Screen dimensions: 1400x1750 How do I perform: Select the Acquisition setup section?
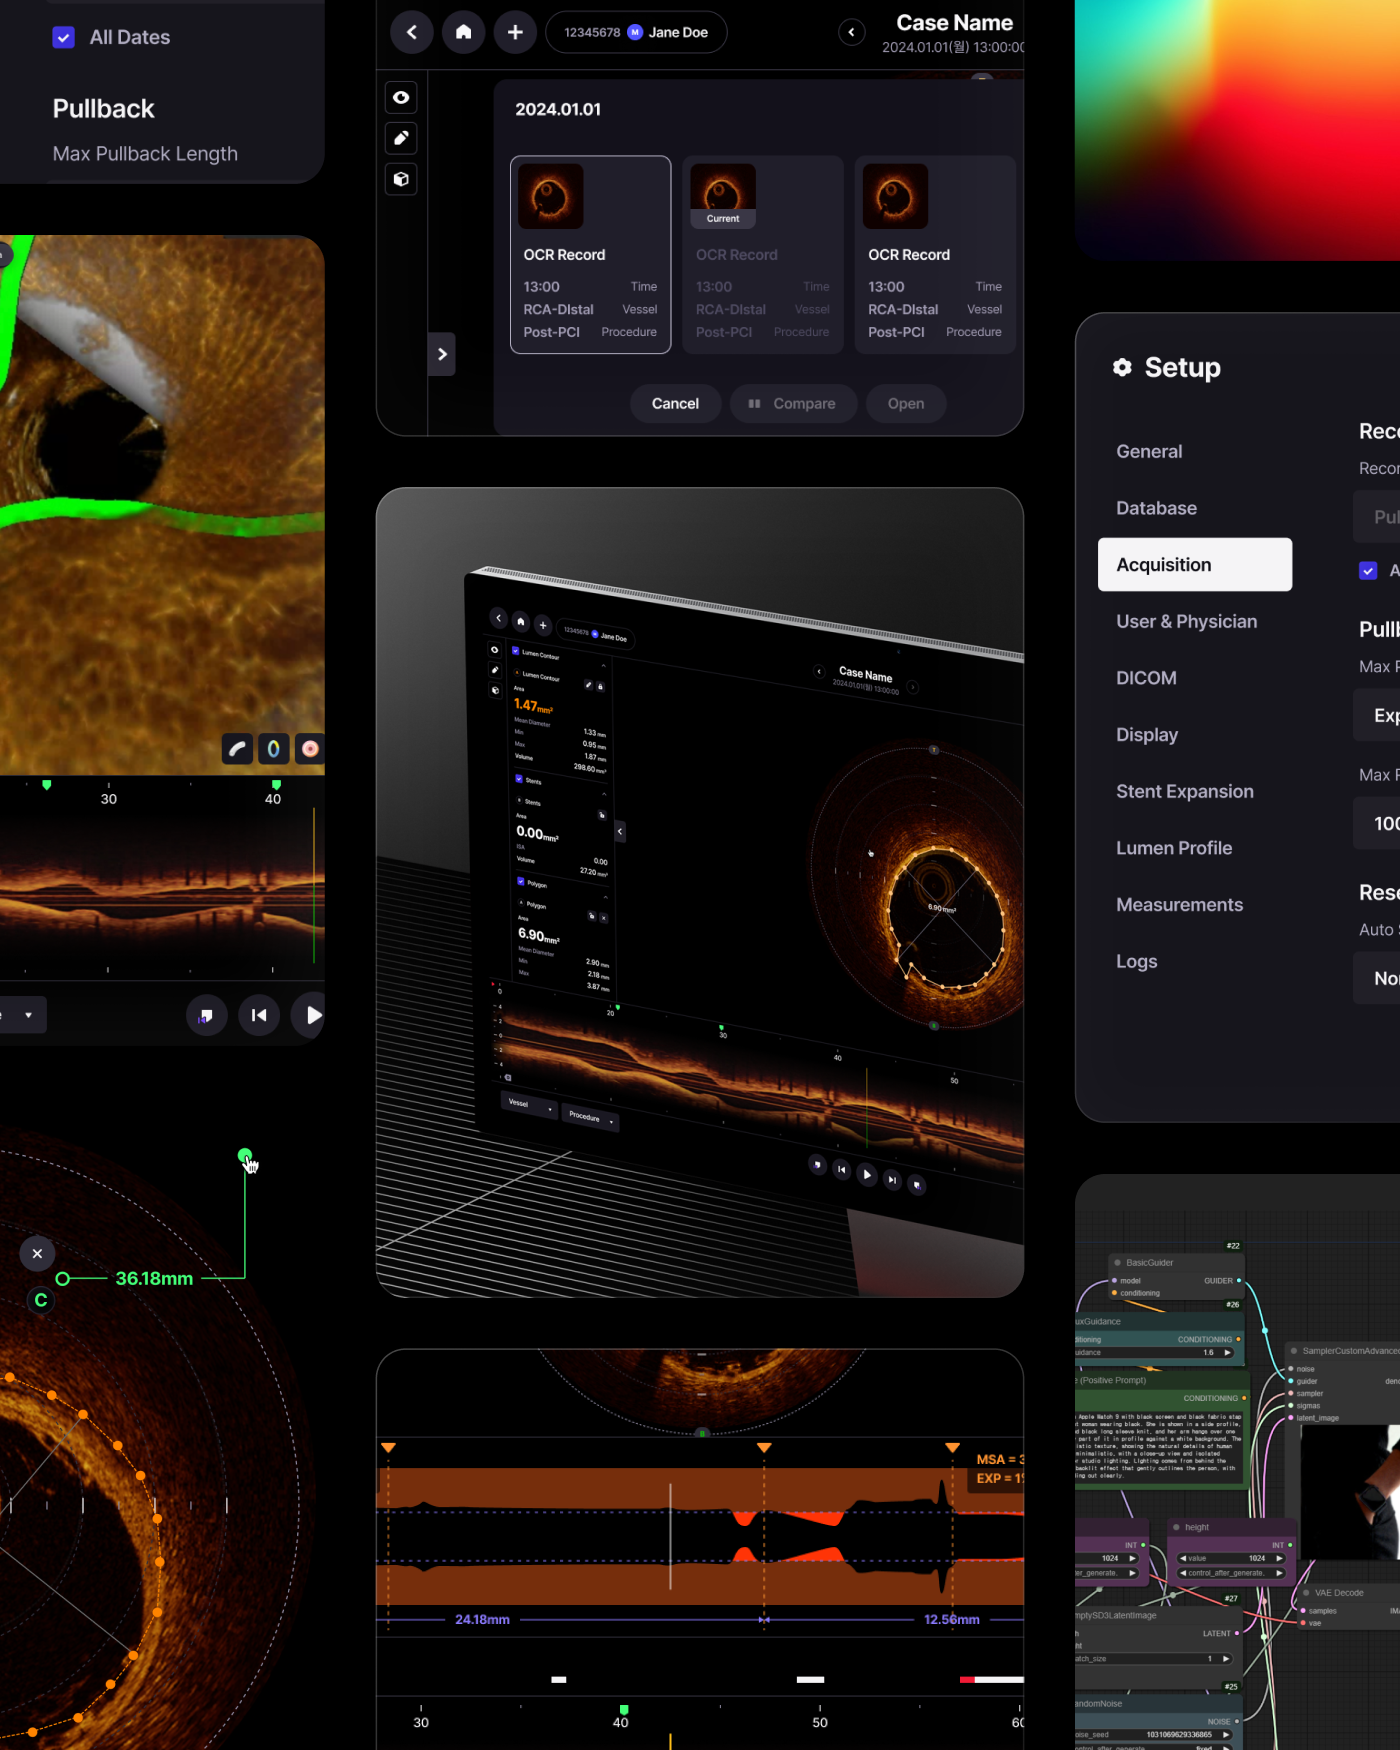pos(1195,565)
